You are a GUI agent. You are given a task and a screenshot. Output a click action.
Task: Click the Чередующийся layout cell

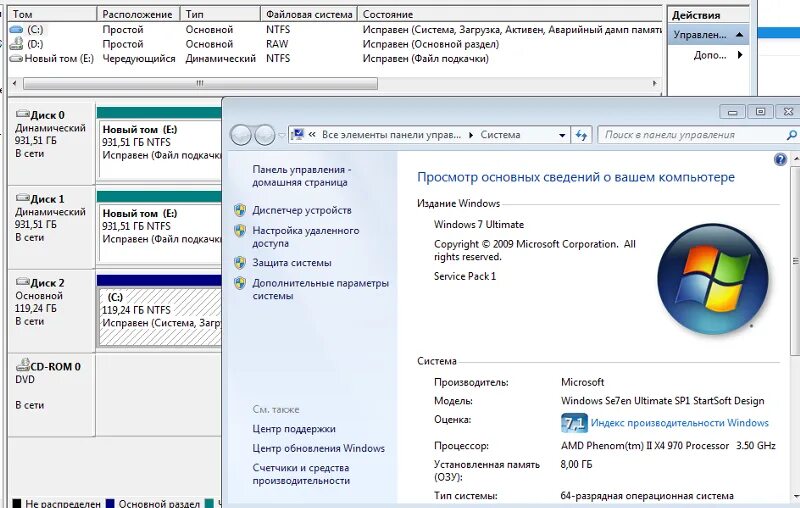pyautogui.click(x=139, y=59)
